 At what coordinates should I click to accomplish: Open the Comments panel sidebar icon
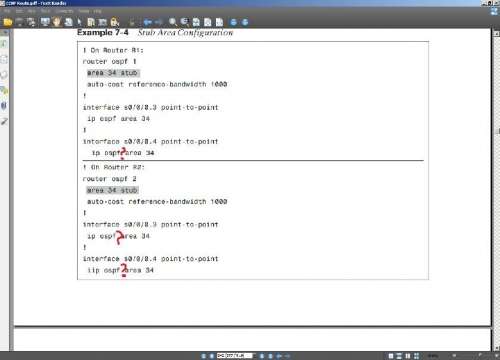4,90
